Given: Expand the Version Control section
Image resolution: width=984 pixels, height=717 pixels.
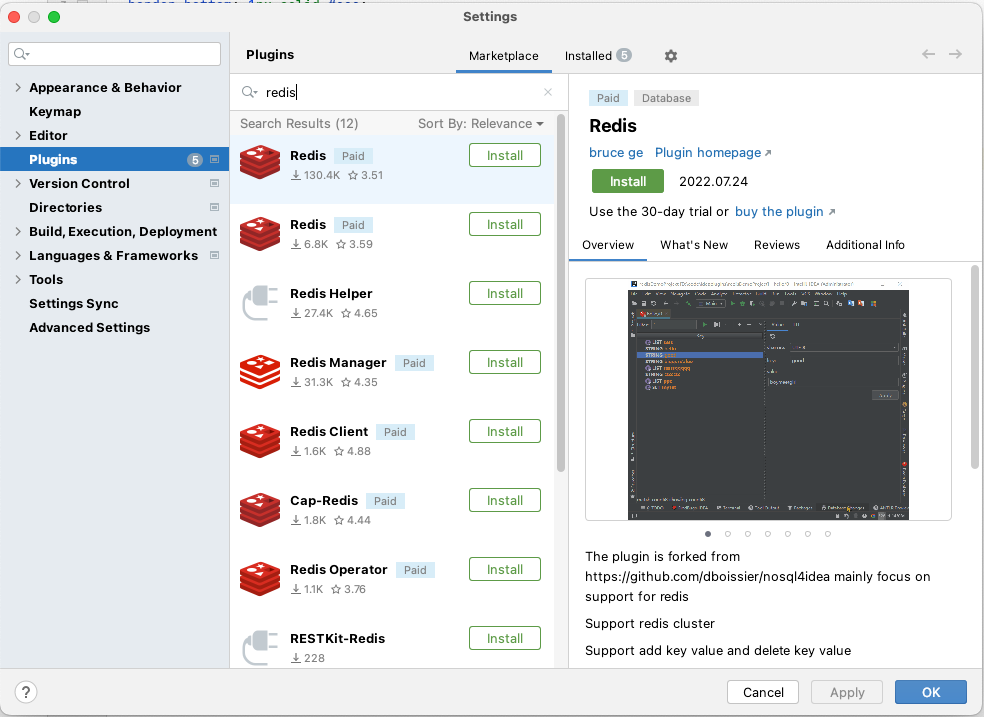Looking at the screenshot, I should (x=18, y=183).
